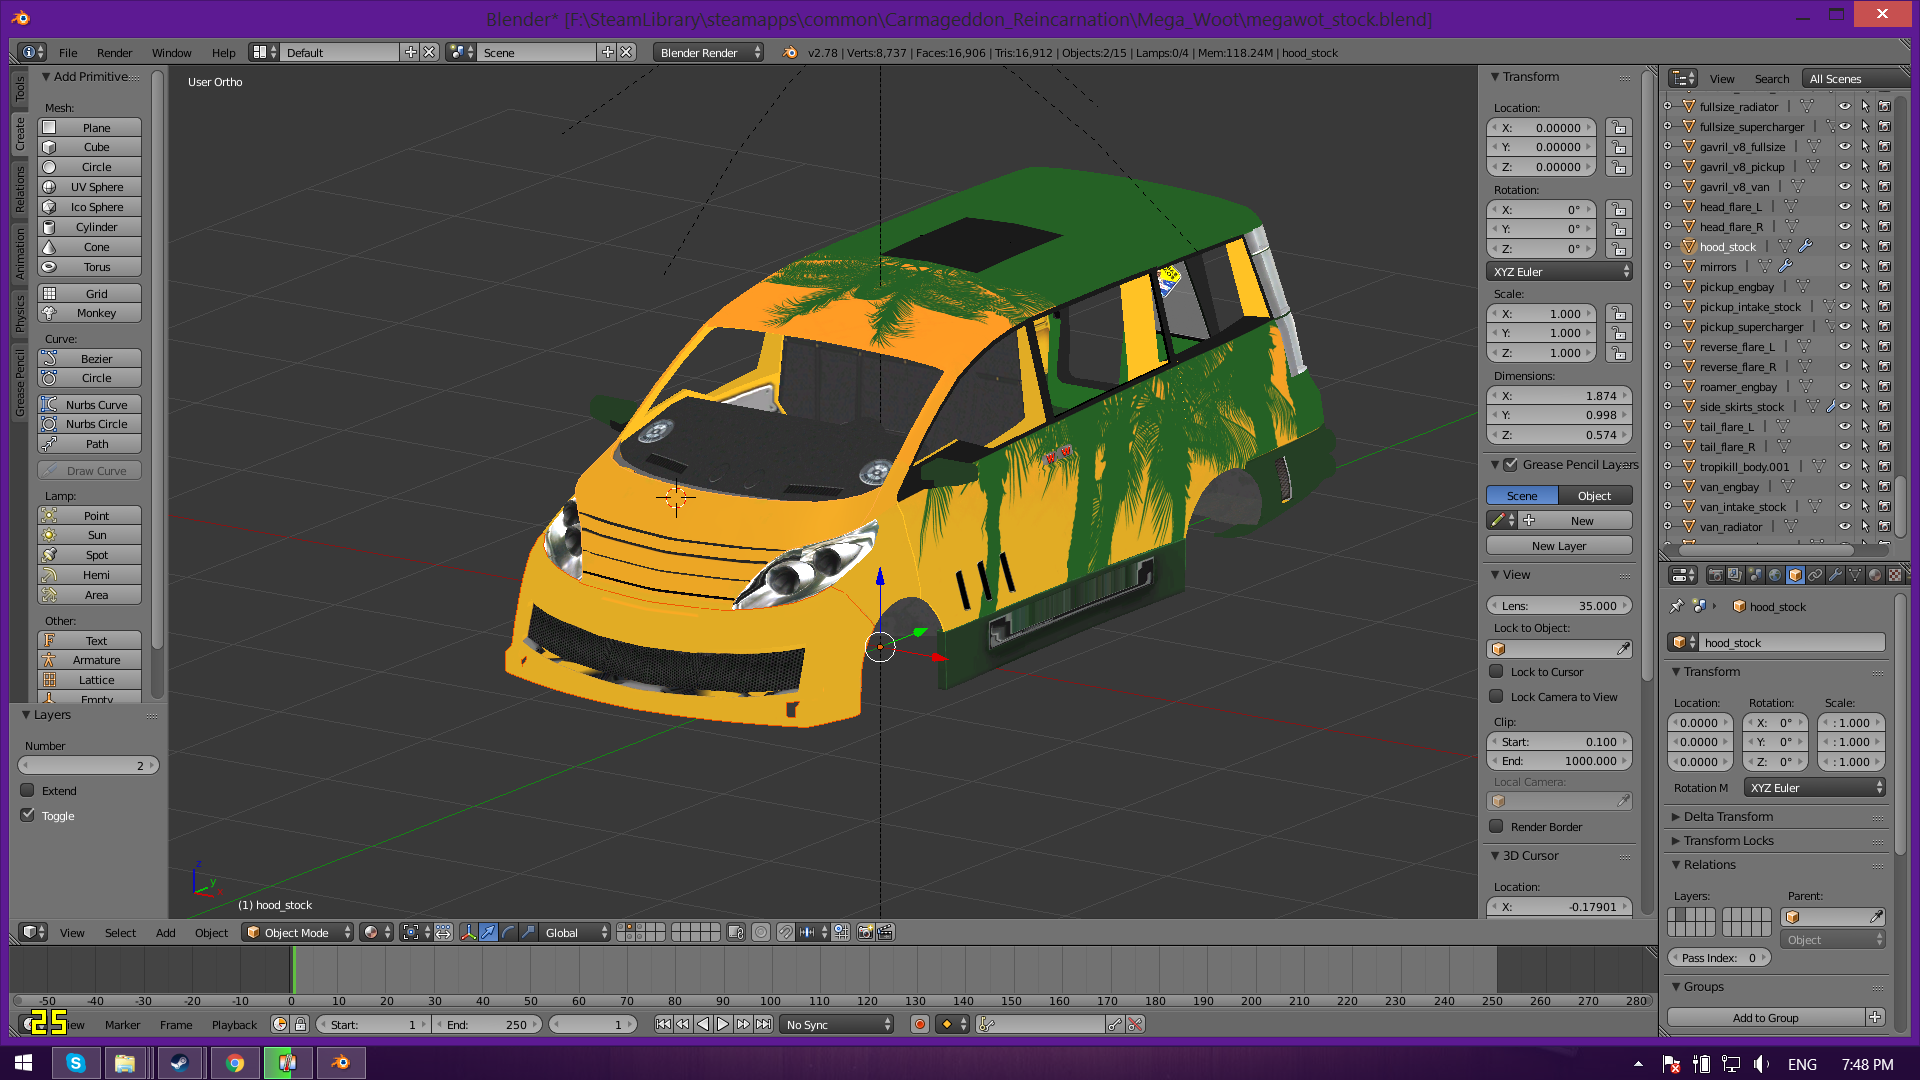This screenshot has height=1080, width=1920.
Task: Open the File menu
Action: 68,52
